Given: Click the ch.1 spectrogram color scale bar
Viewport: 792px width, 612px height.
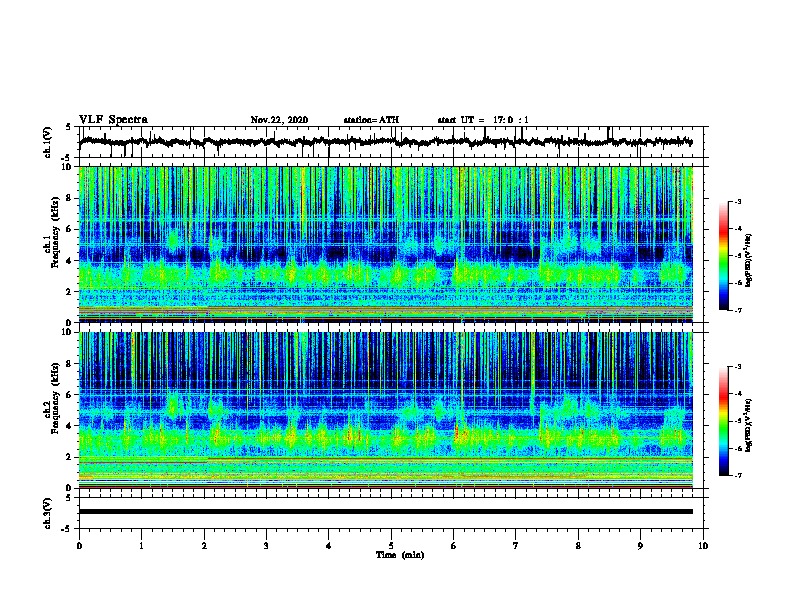Looking at the screenshot, I should (x=723, y=256).
